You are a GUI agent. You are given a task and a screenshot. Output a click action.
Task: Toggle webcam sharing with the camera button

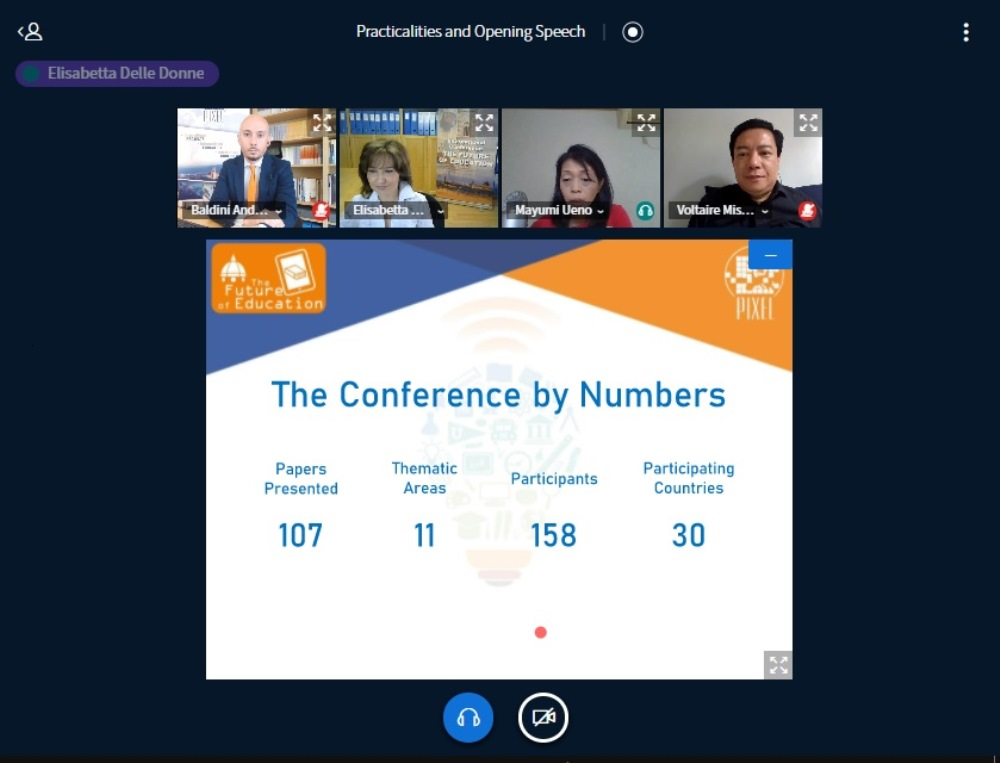tap(543, 718)
